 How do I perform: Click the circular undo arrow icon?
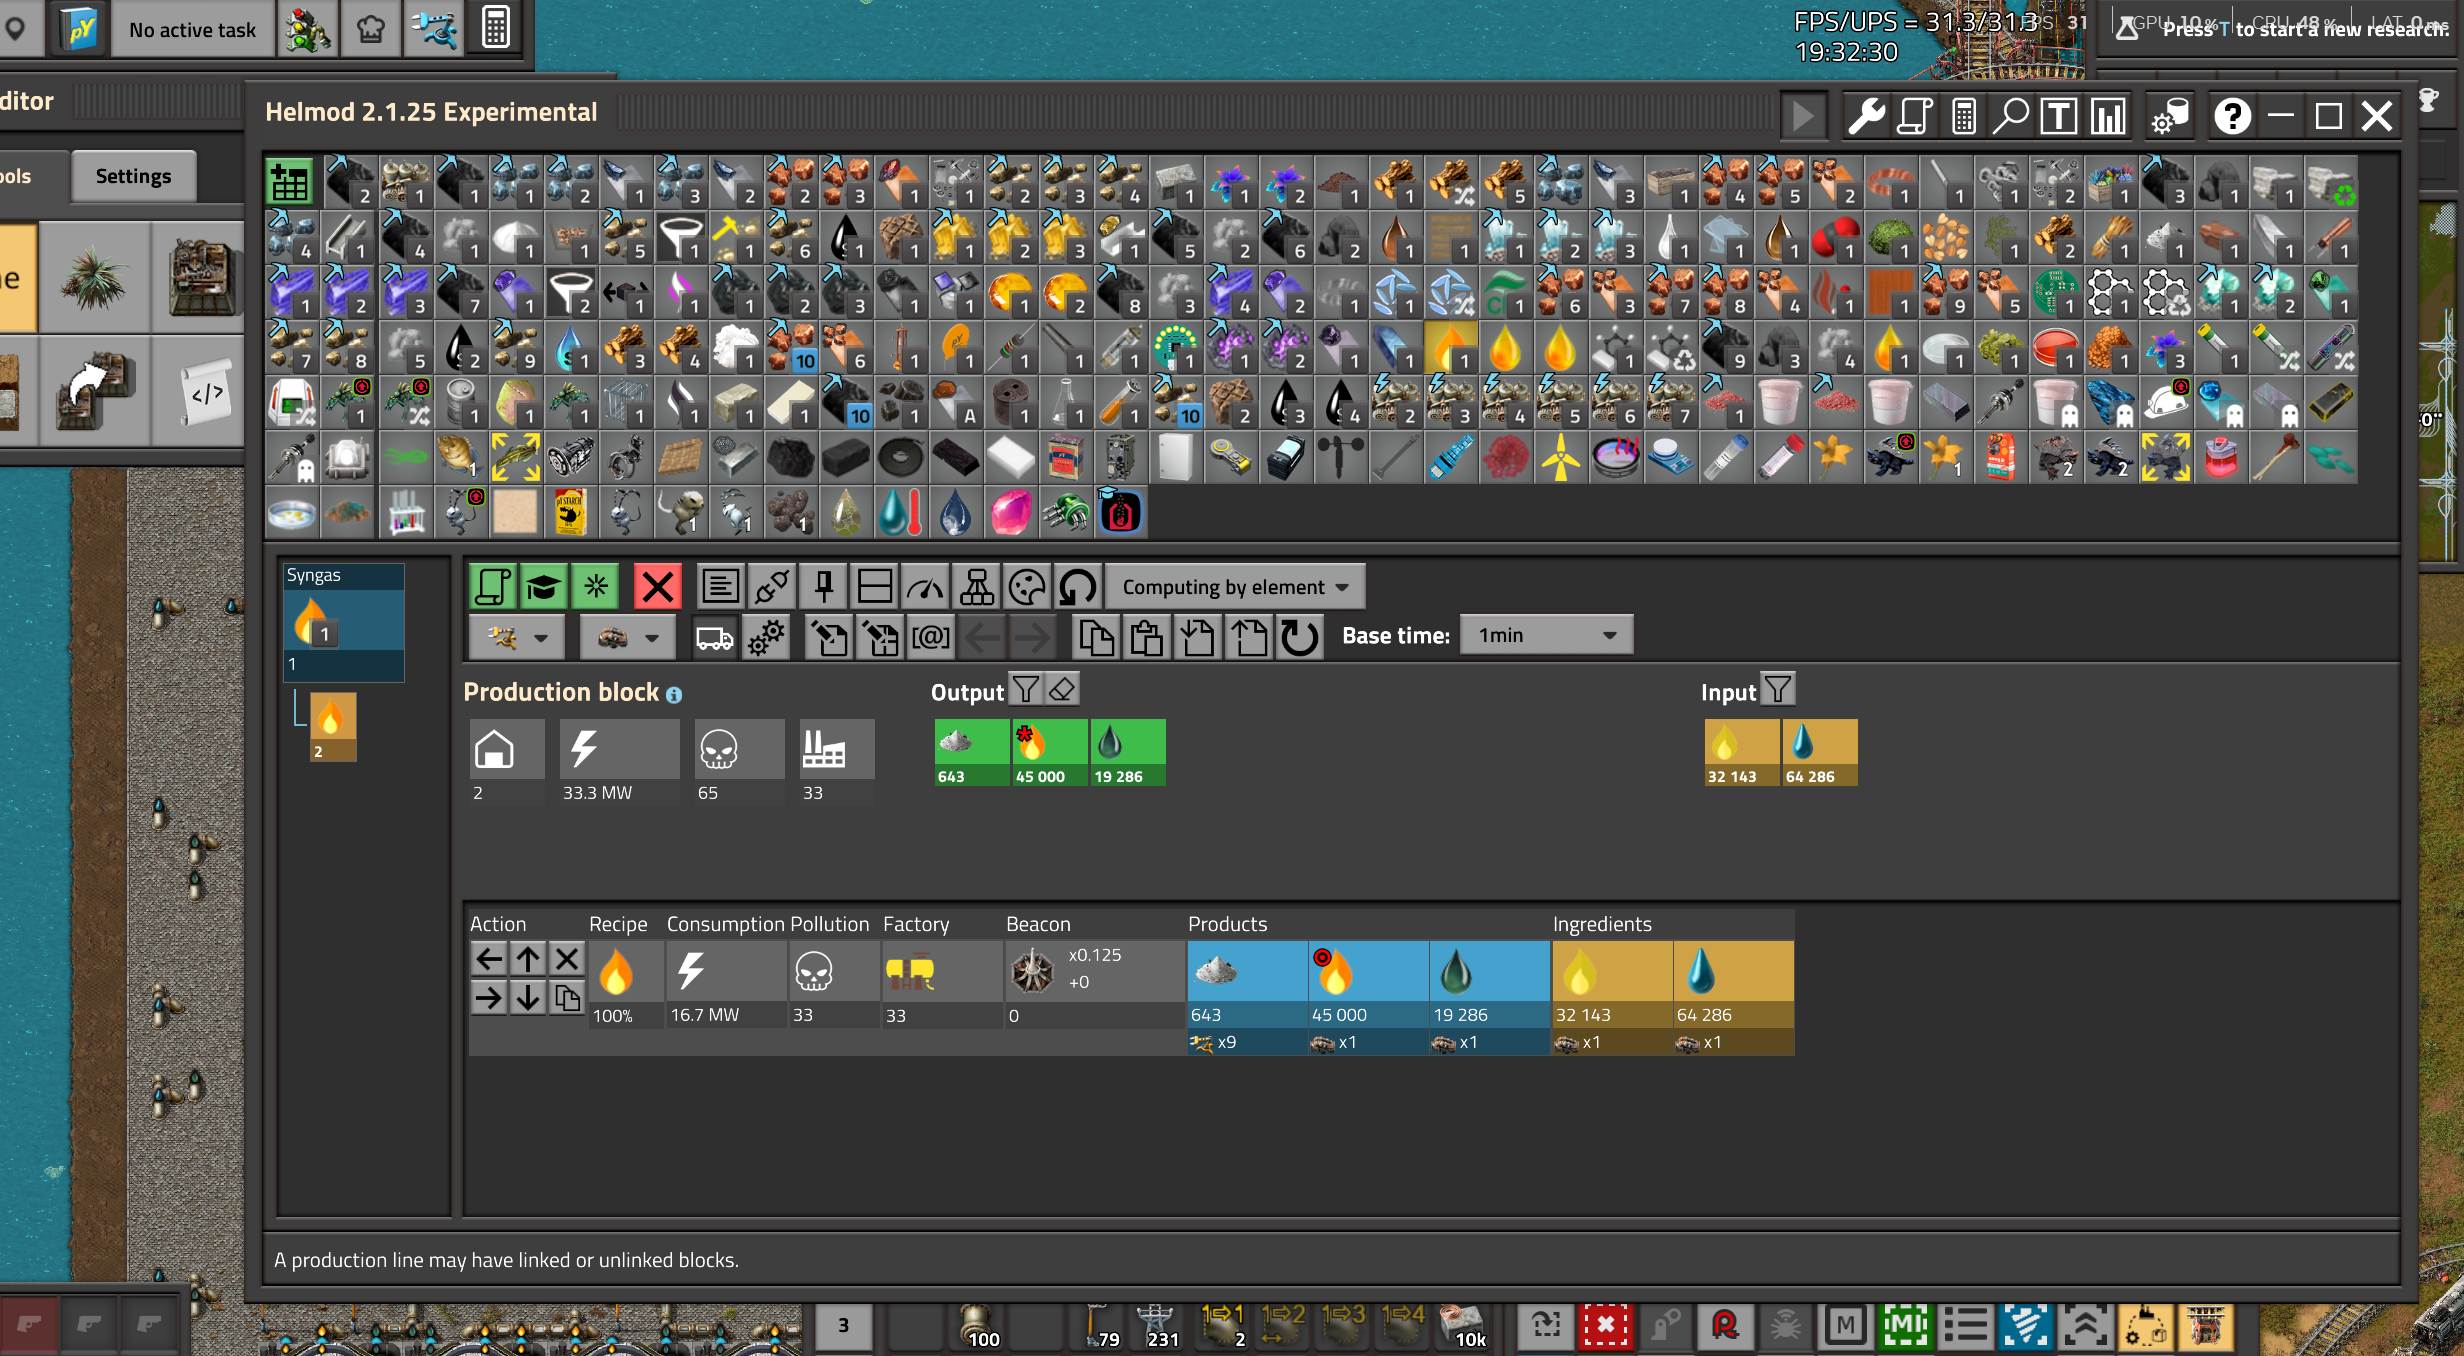(1078, 587)
